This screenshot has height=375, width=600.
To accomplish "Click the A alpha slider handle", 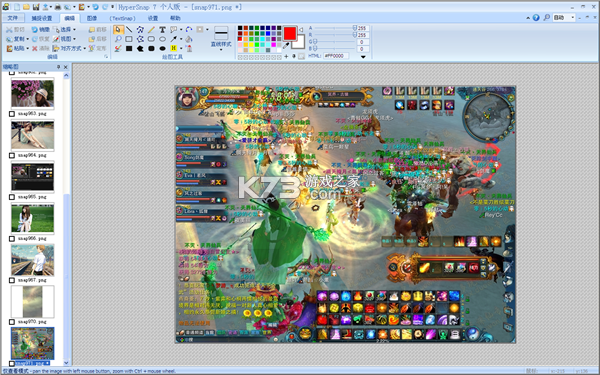I will (355, 28).
